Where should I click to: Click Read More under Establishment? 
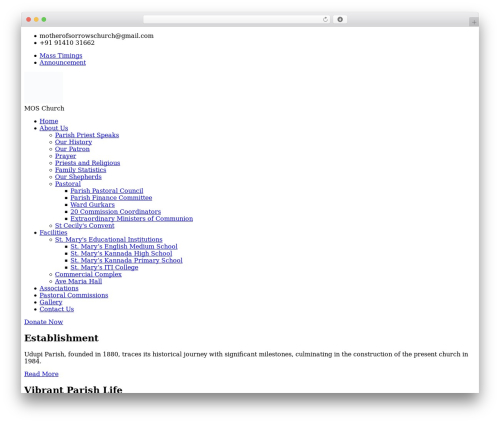coord(41,374)
